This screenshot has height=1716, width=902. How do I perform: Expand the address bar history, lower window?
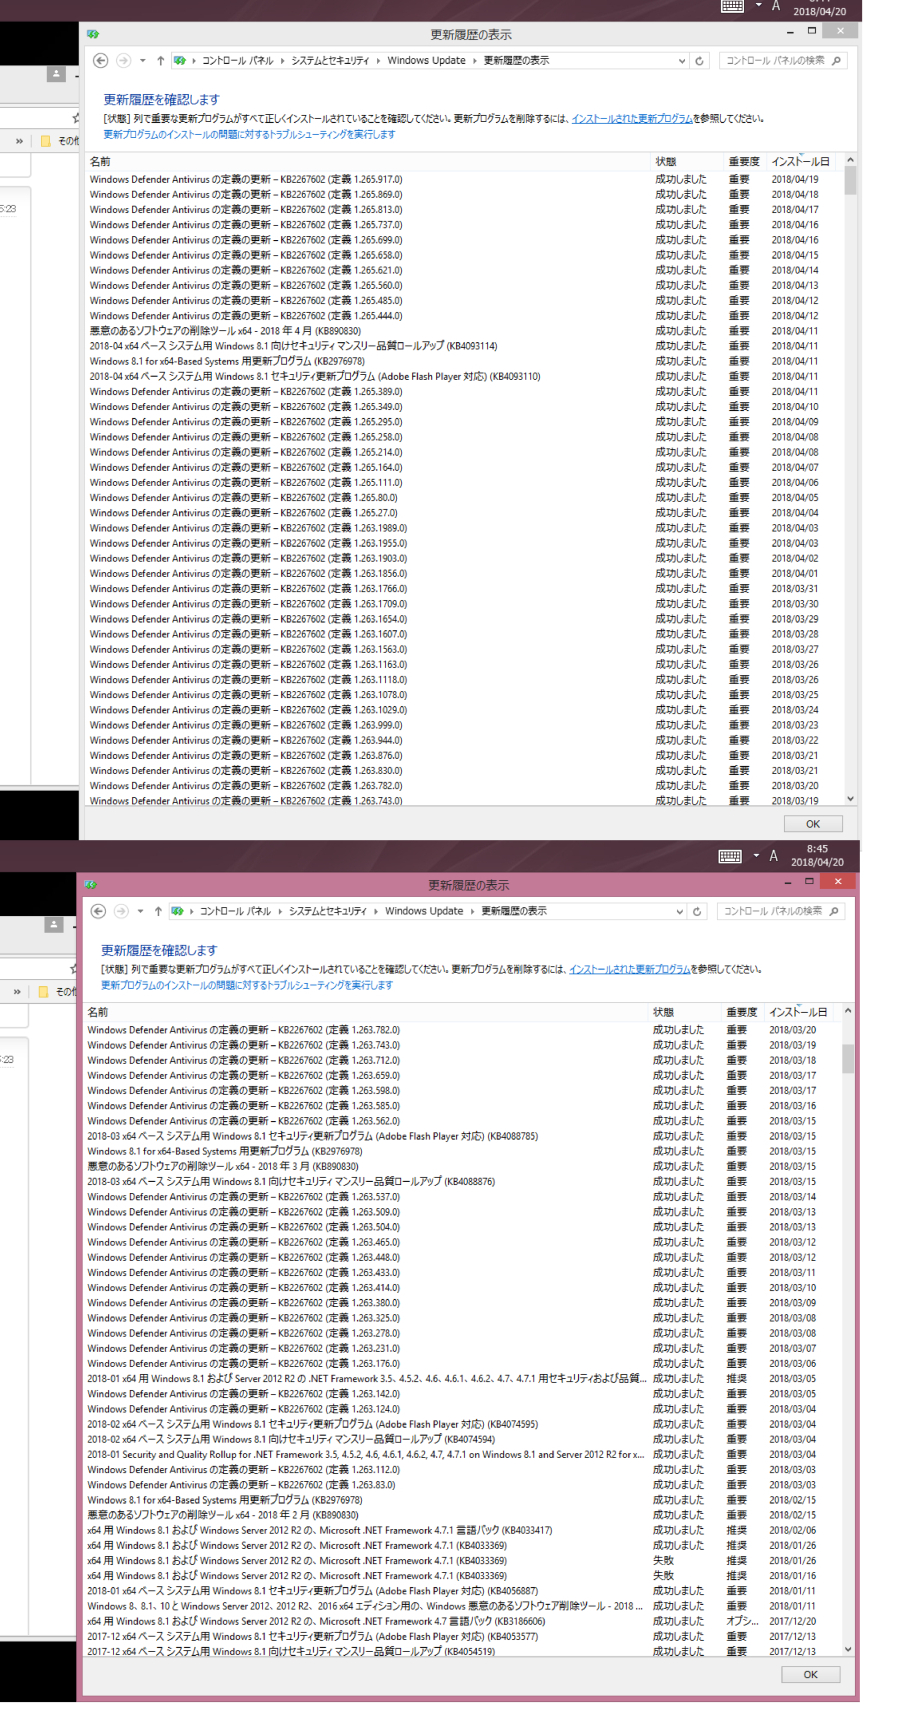pos(680,911)
